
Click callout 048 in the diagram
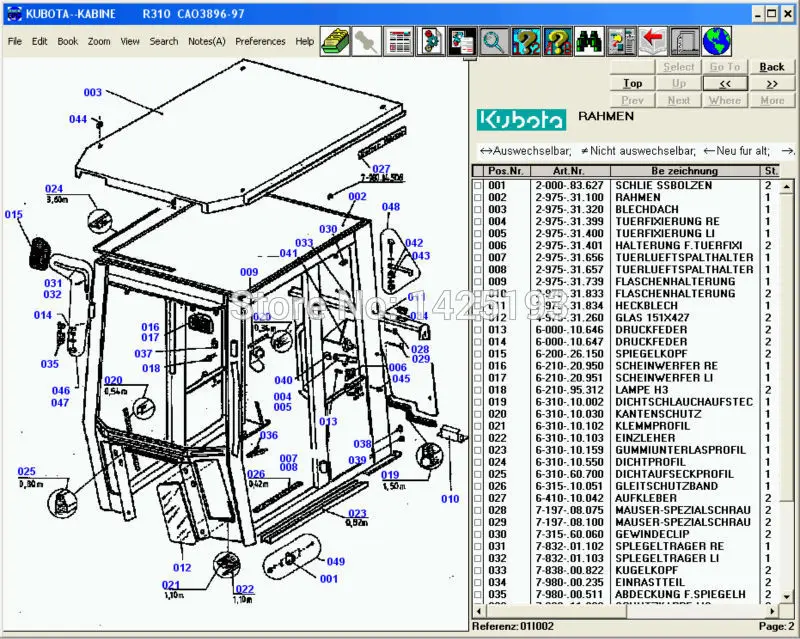coord(391,207)
